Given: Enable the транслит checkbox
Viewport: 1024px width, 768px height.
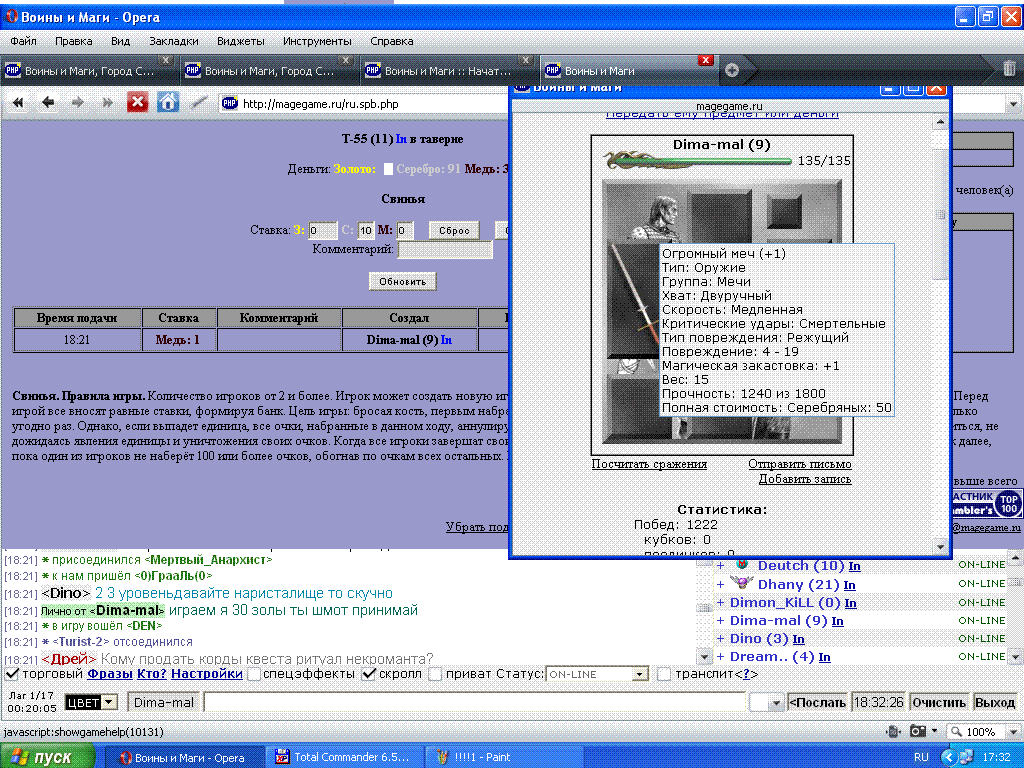Looking at the screenshot, I should pyautogui.click(x=664, y=674).
